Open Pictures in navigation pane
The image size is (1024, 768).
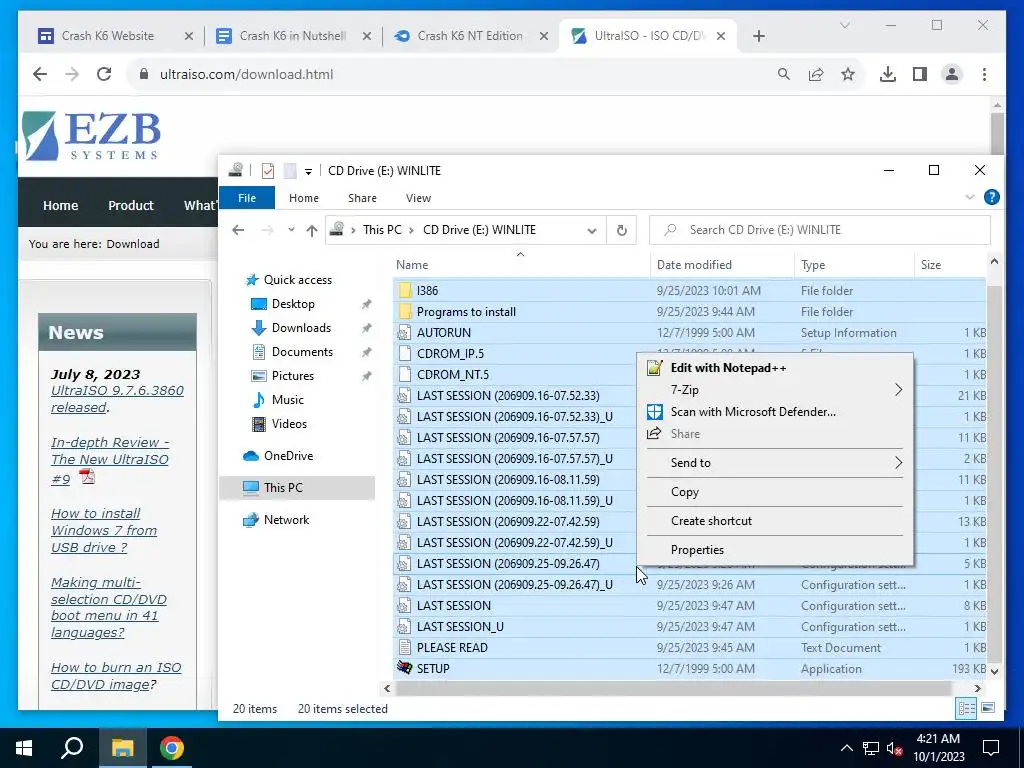coord(292,376)
